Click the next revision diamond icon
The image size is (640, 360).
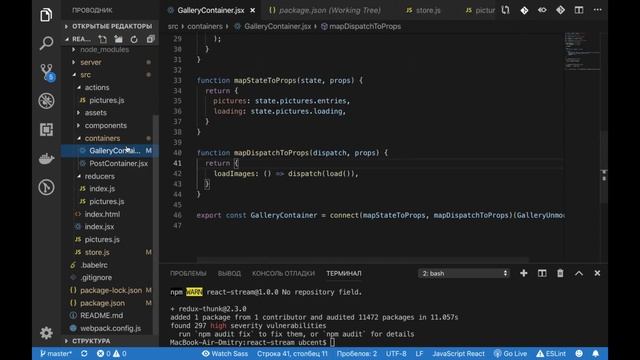(560, 10)
